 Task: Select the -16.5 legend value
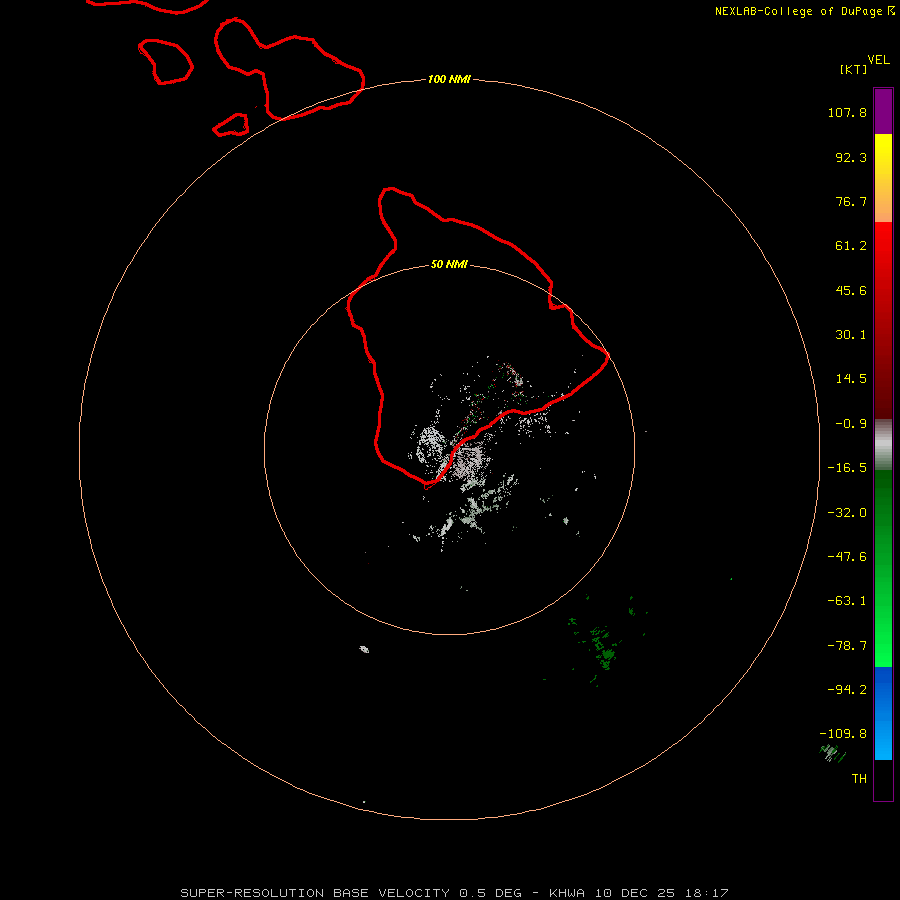pyautogui.click(x=847, y=468)
